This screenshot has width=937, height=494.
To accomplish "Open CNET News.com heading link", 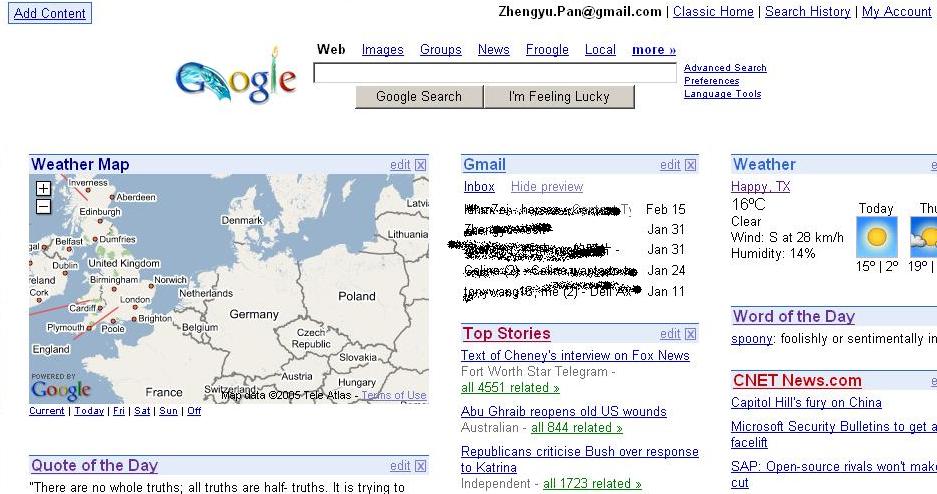I will (x=797, y=381).
